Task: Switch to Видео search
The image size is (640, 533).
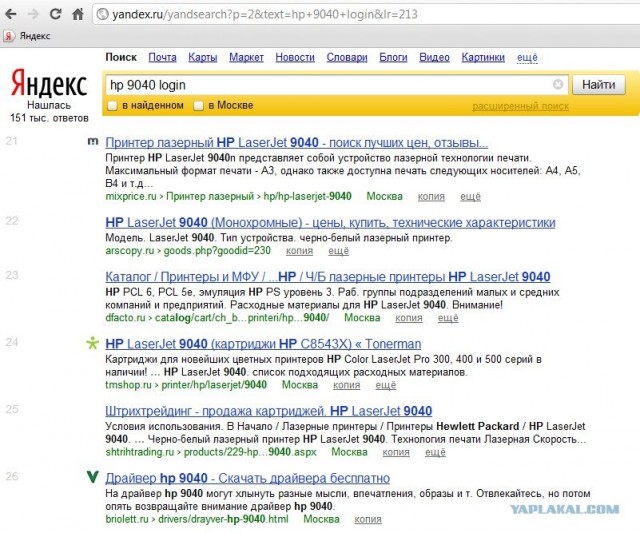Action: click(x=434, y=58)
